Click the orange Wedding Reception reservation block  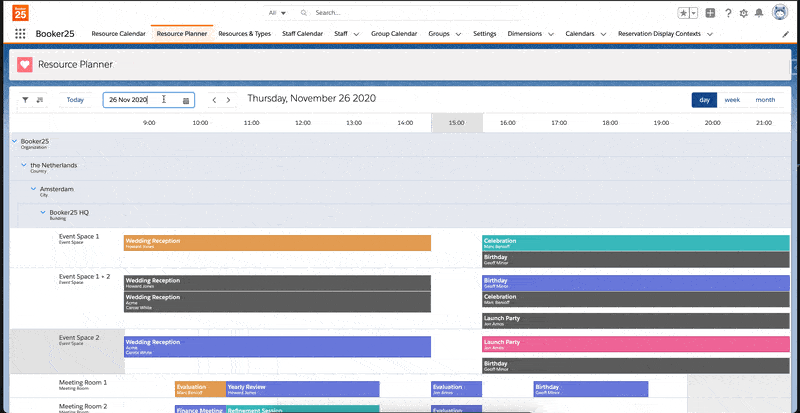[277, 243]
